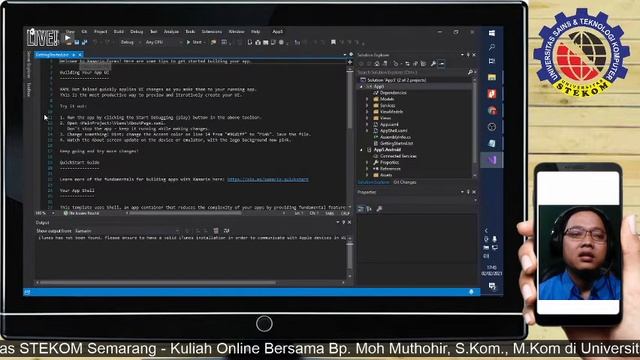Toggle Word Wrap in Output panel
The height and width of the screenshot is (360, 640).
point(226,231)
